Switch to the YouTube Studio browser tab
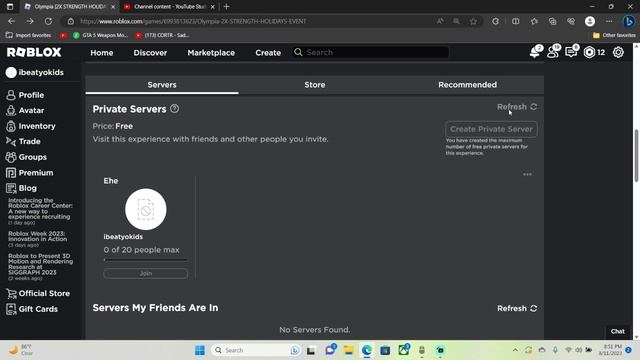Screen dimensions: 640x360 point(169,7)
